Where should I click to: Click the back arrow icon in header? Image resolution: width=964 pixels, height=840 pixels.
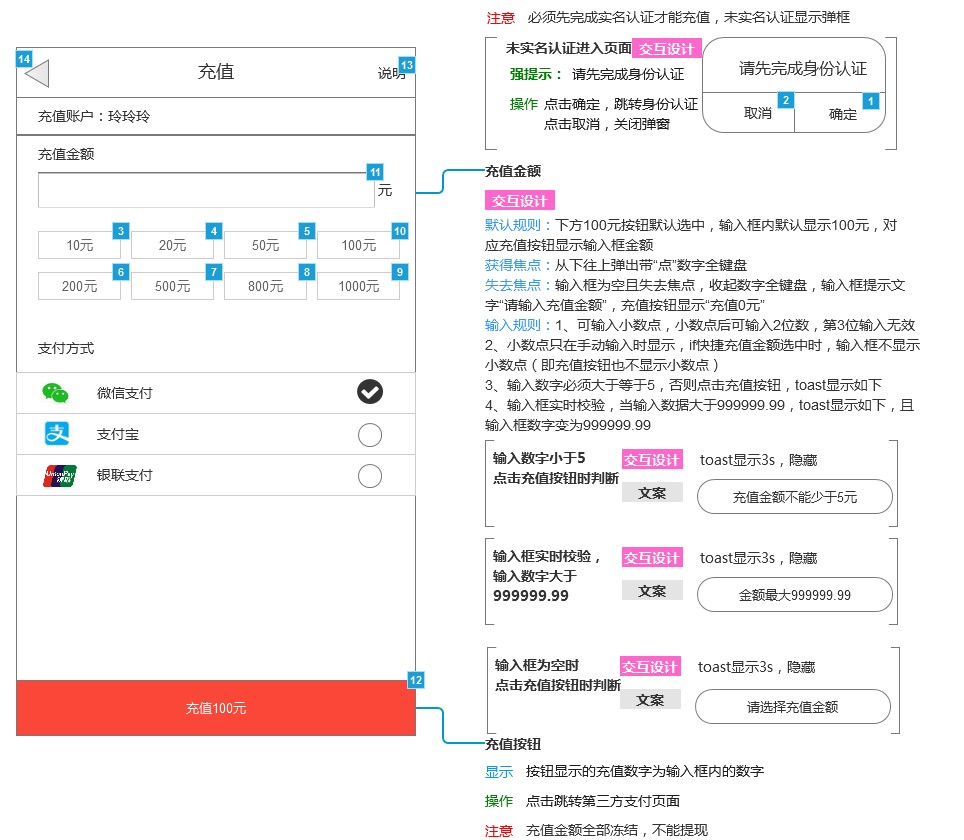pos(37,74)
